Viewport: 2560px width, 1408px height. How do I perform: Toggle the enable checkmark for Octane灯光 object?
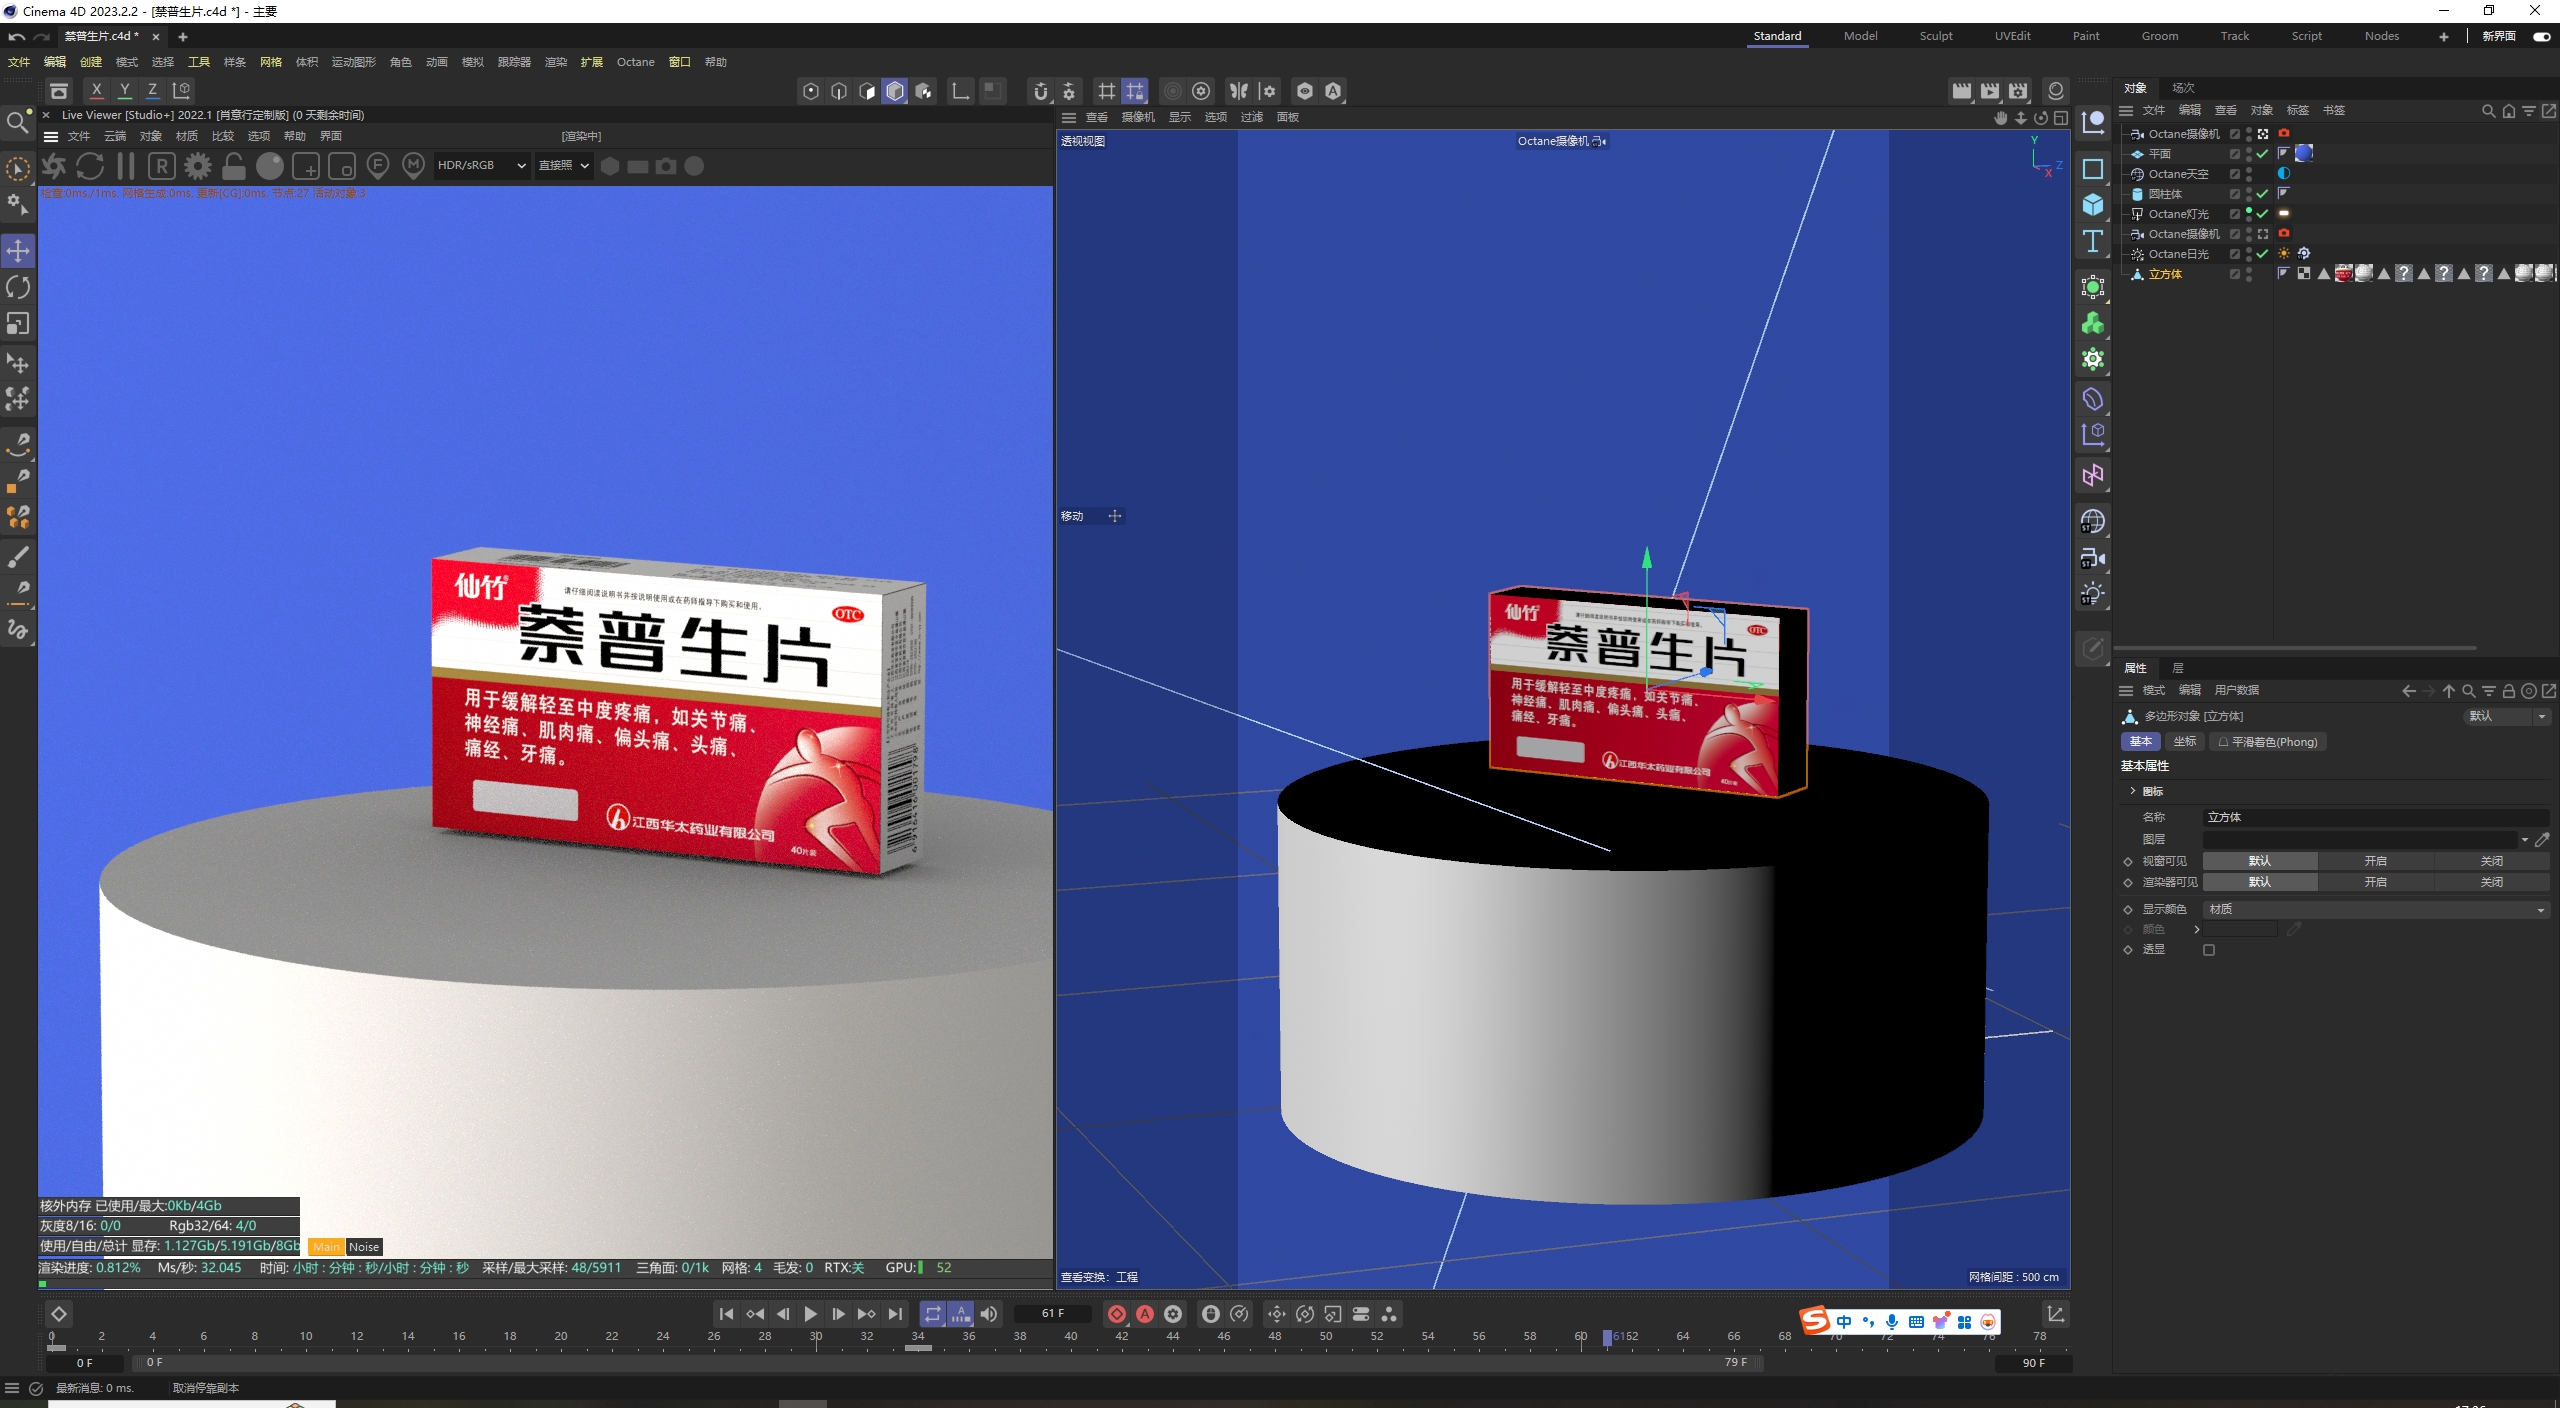[2262, 214]
